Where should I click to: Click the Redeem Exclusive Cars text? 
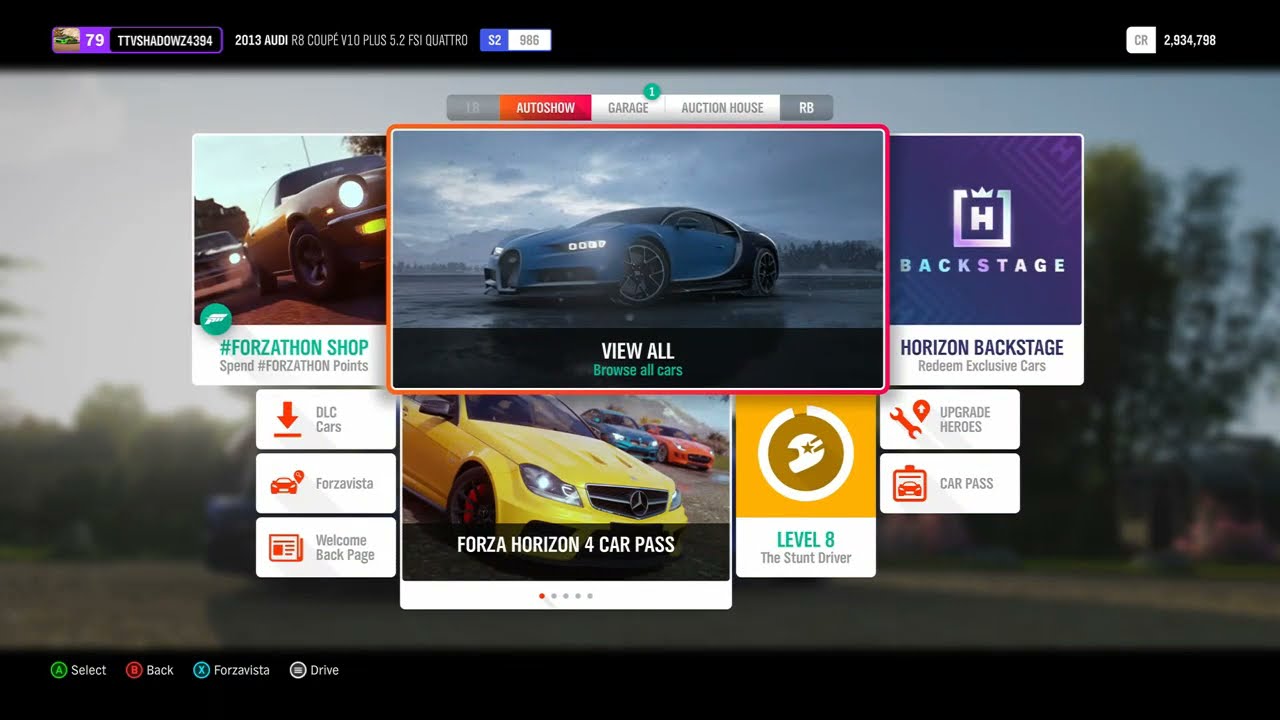pyautogui.click(x=982, y=366)
